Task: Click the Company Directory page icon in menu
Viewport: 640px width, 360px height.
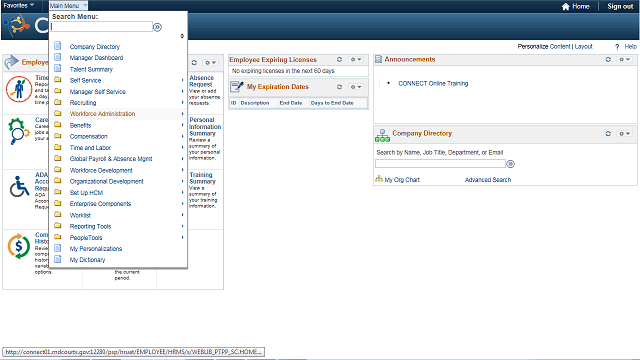Action: (x=58, y=46)
